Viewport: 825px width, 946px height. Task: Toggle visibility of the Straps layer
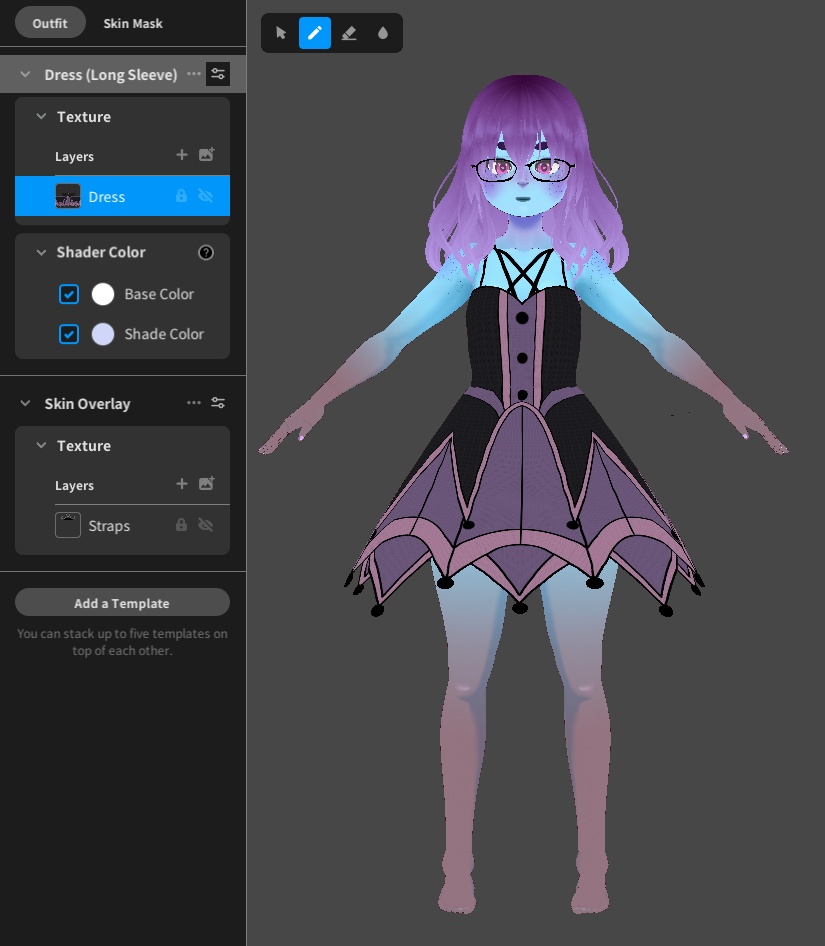click(204, 525)
